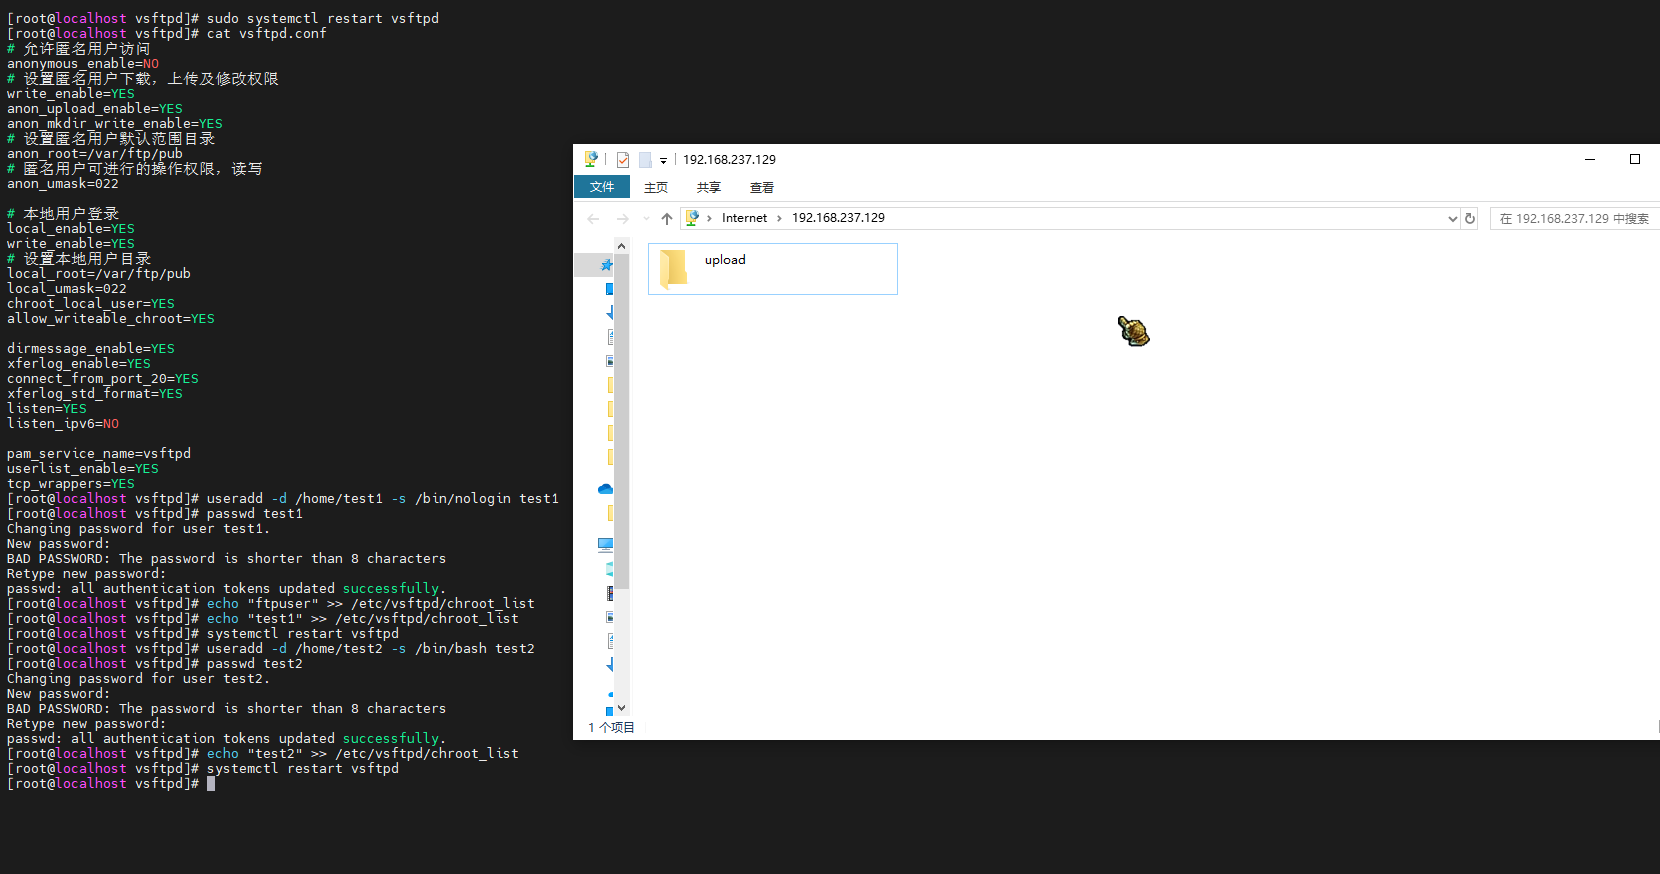Screen dimensions: 1660x874
Task: Click 'anon_root=/var/ftp/pub' line in terminal
Action: pos(95,154)
